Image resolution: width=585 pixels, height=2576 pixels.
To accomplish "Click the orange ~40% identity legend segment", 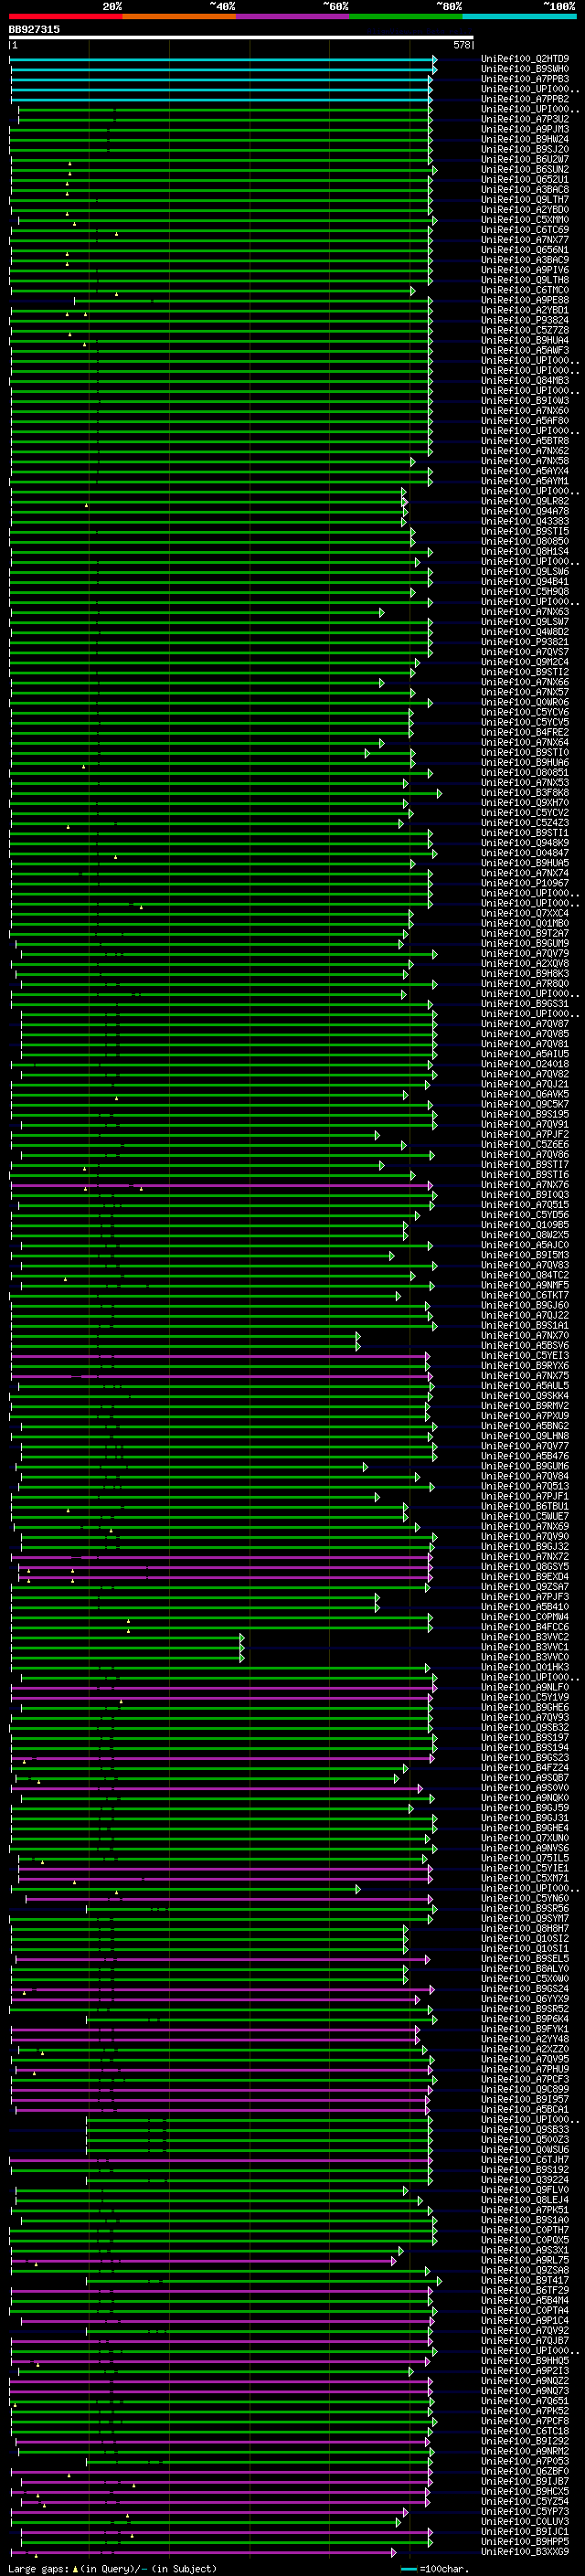I will pyautogui.click(x=179, y=17).
